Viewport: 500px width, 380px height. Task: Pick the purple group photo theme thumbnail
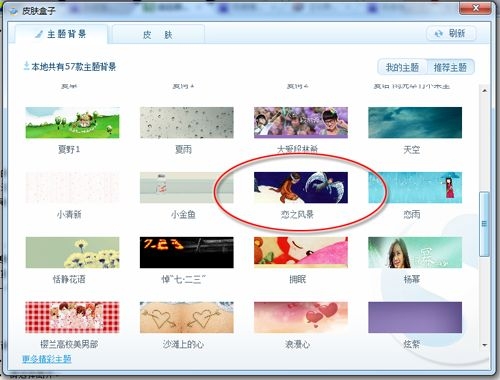(301, 123)
